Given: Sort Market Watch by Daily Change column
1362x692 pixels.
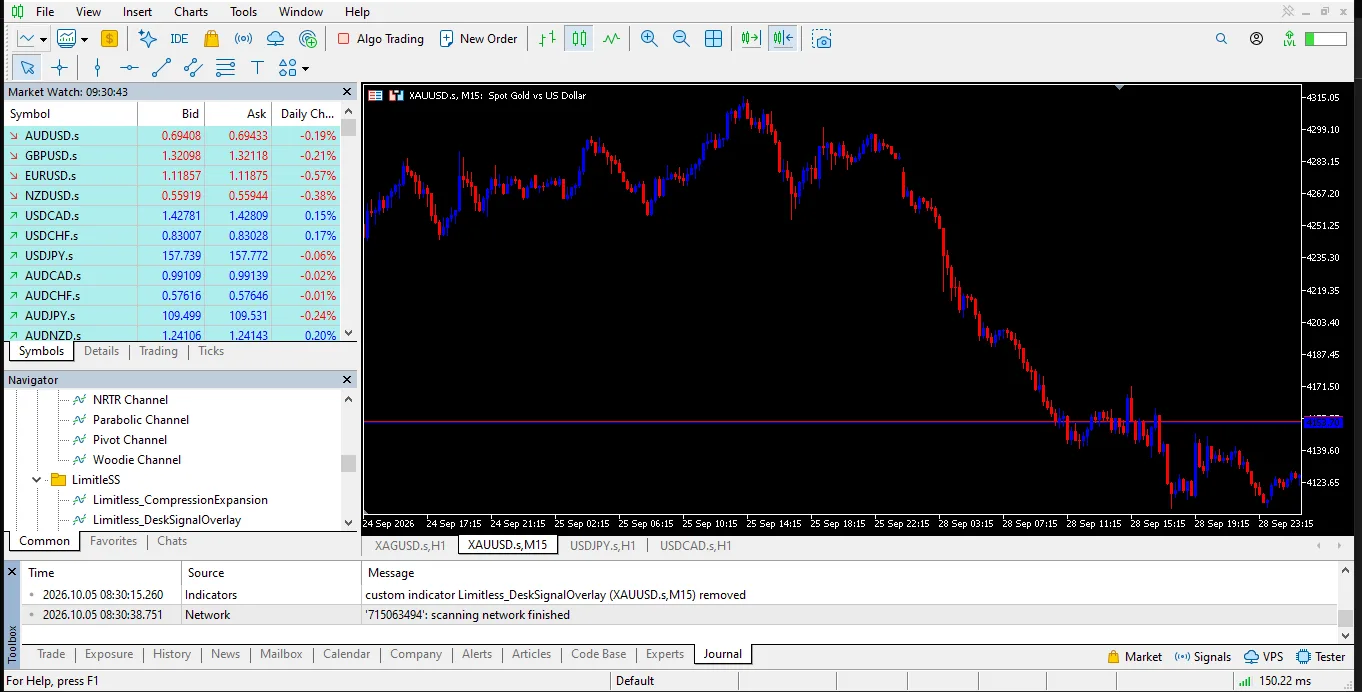Looking at the screenshot, I should (x=307, y=114).
